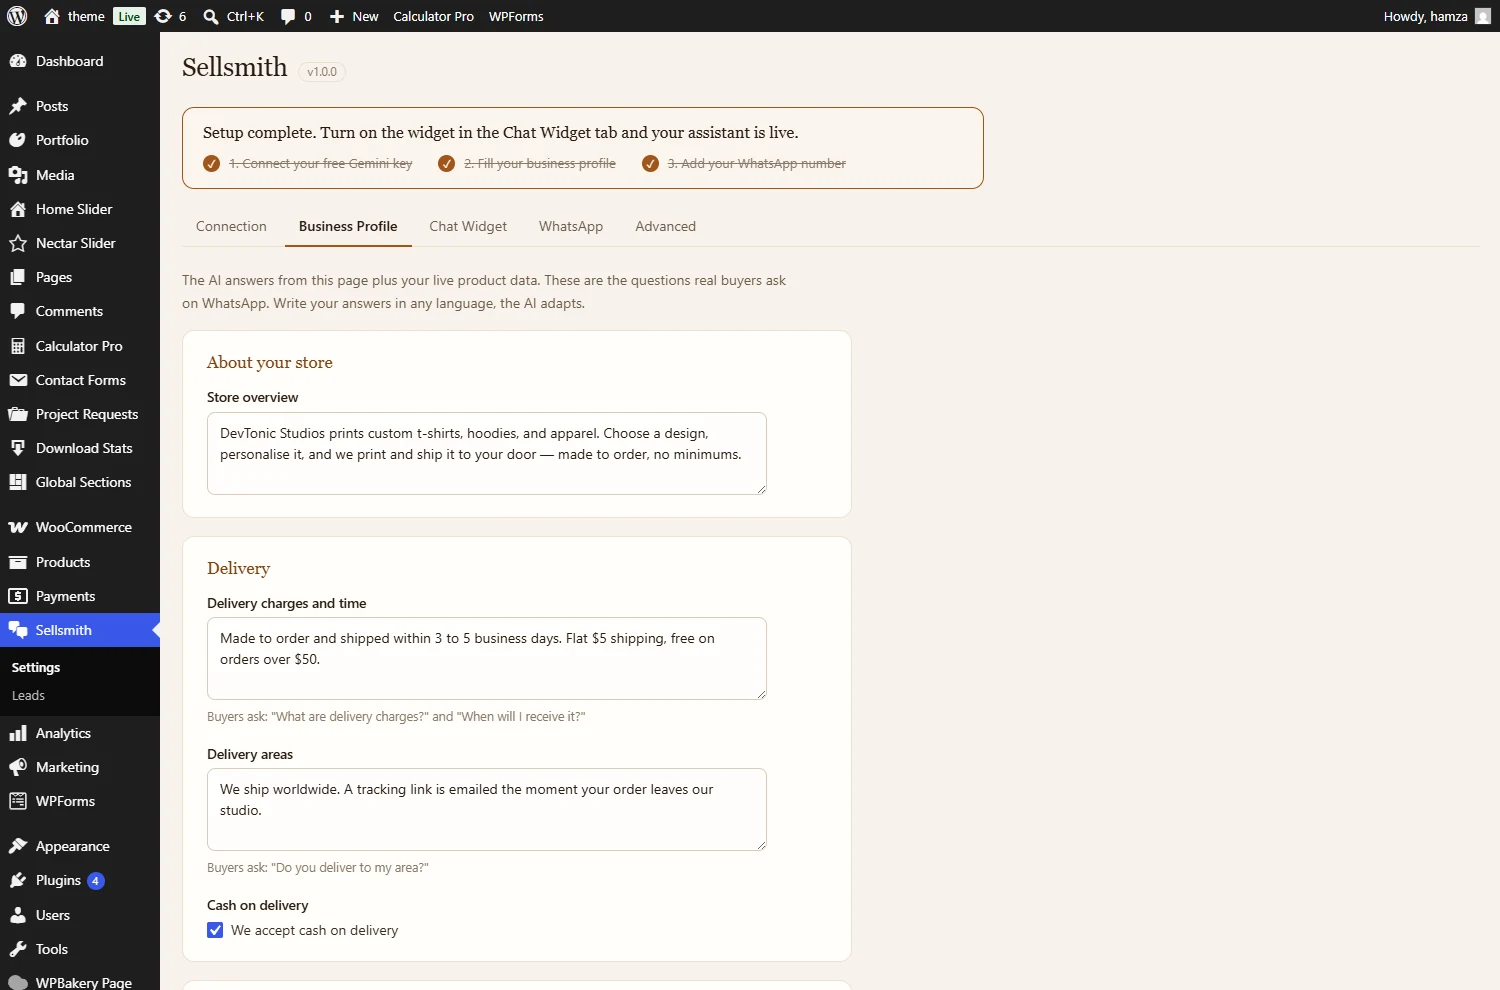Click the Products sidebar icon

18,562
